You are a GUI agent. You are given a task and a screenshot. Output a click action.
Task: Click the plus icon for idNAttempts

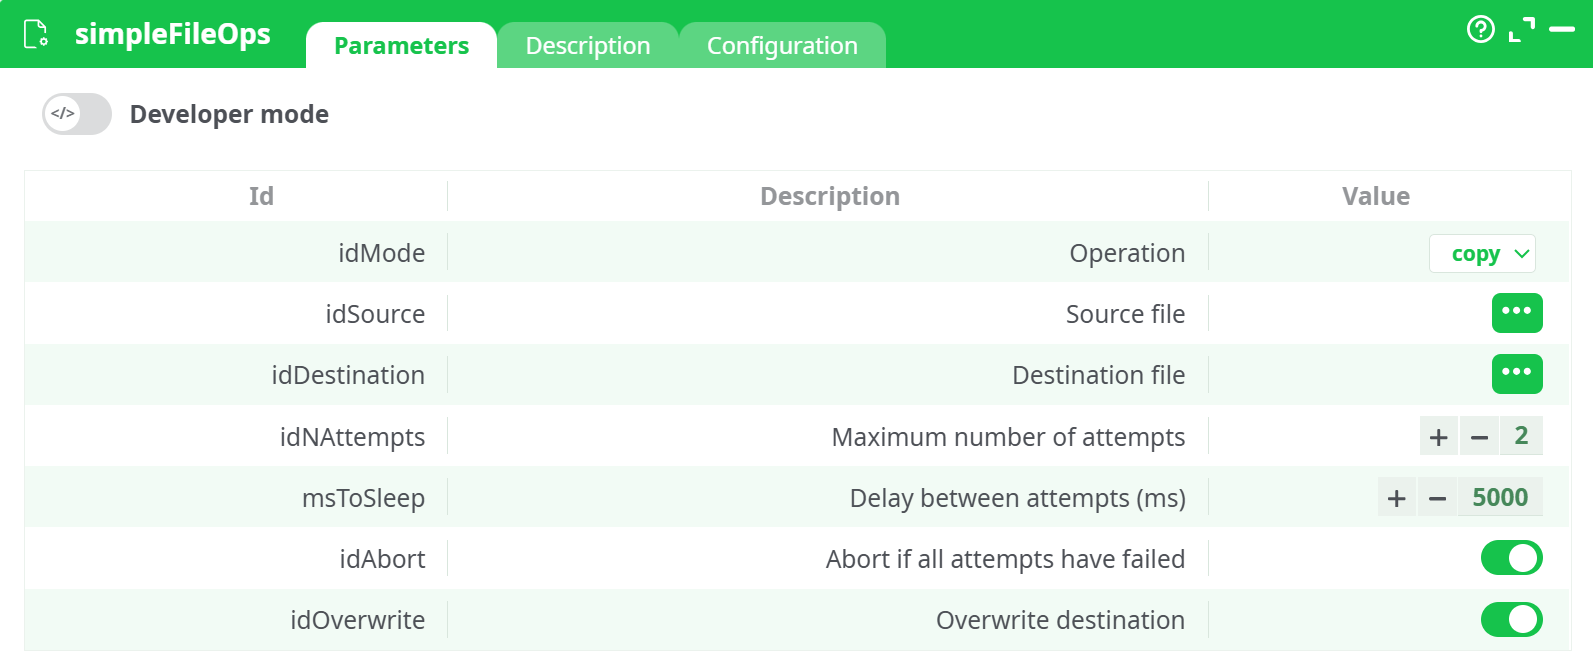(x=1438, y=436)
